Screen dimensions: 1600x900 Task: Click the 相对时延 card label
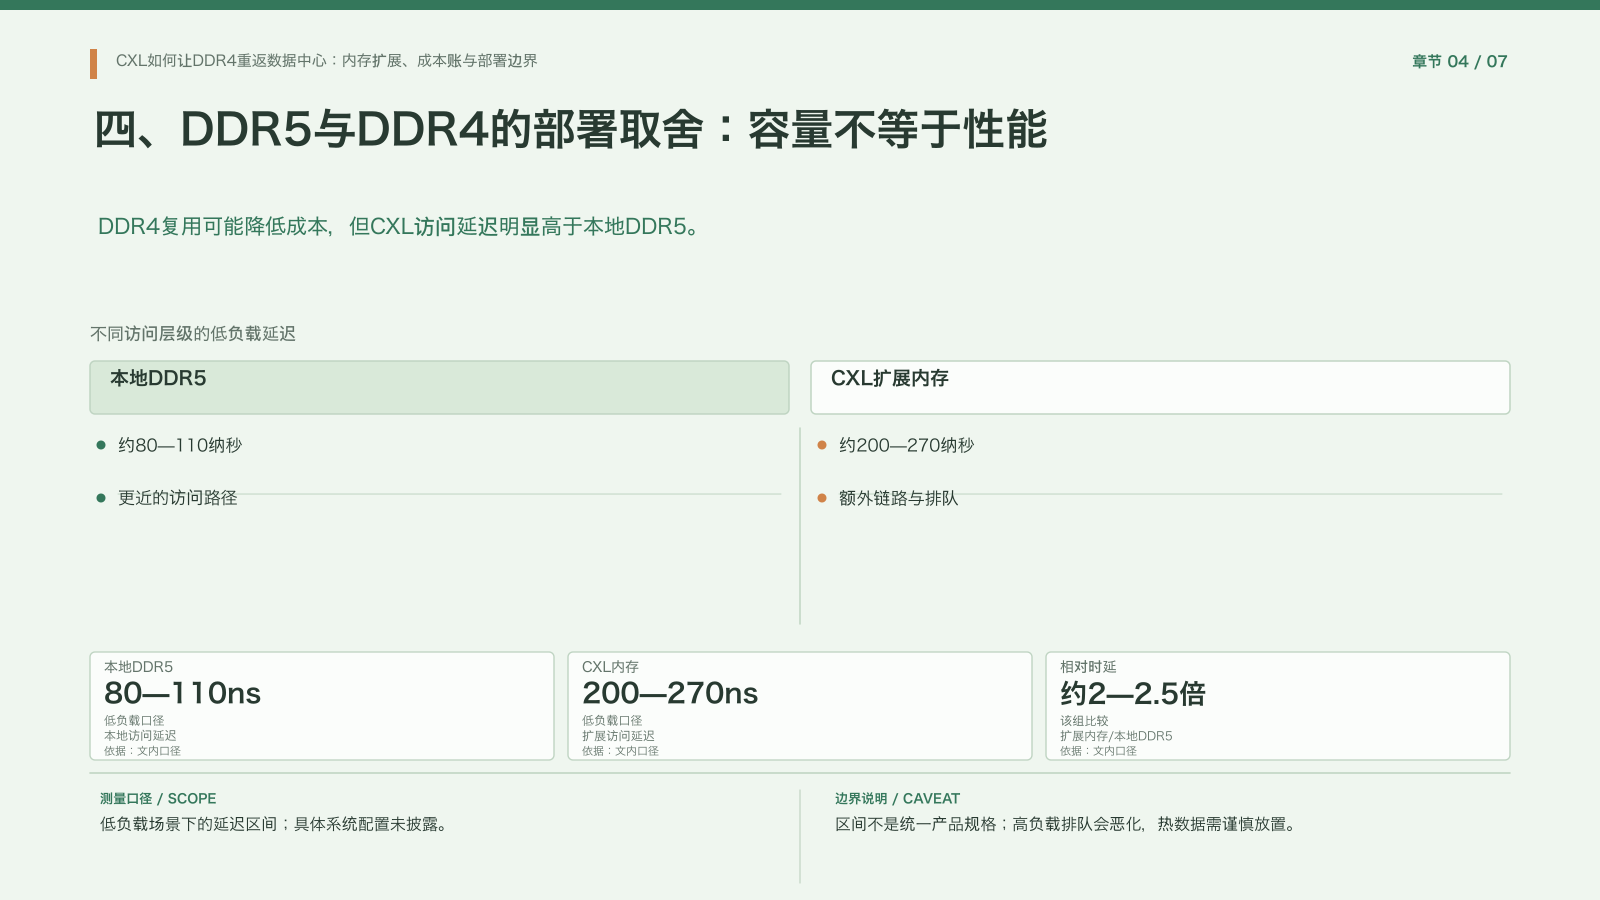(x=1088, y=667)
